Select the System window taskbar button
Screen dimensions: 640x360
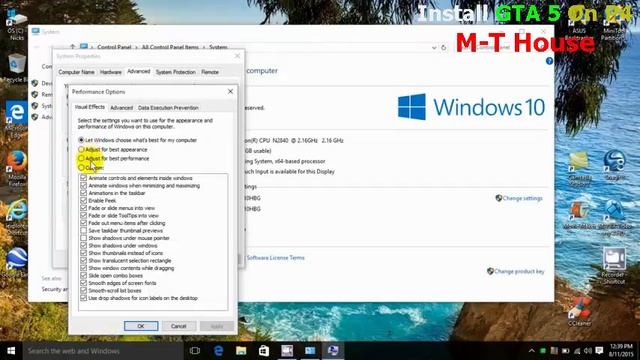(x=310, y=351)
